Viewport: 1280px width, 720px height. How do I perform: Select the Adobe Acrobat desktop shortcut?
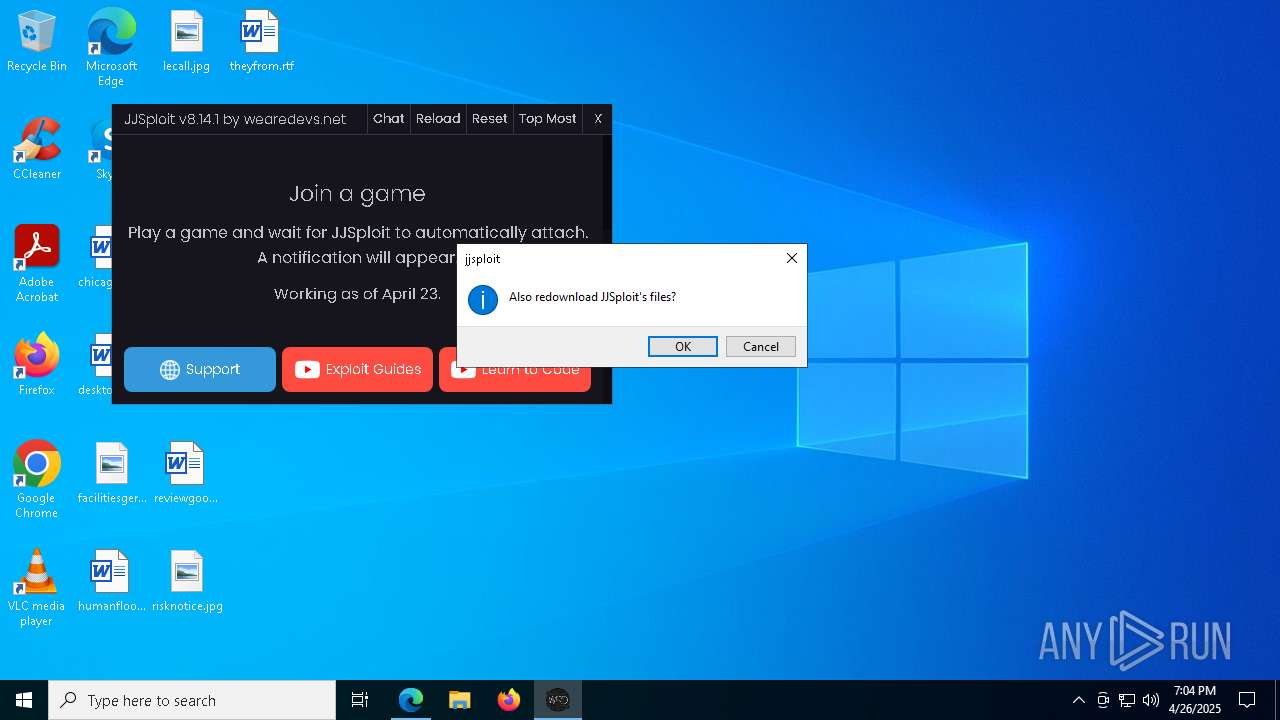37,263
